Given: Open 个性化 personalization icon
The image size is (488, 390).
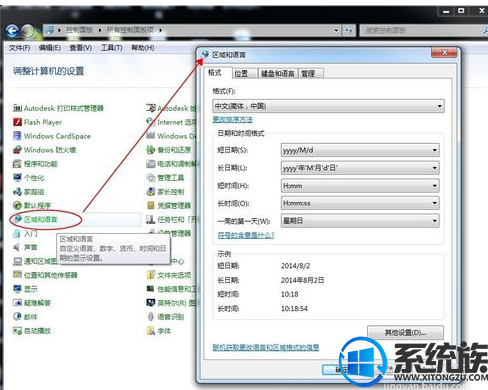Looking at the screenshot, I should pyautogui.click(x=17, y=178).
